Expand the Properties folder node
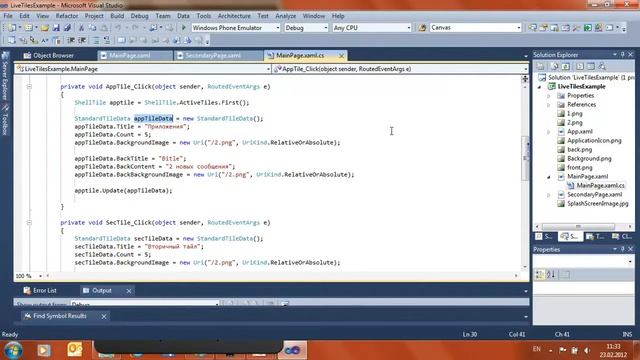Screen dimensions: 640x360 tap(549, 96)
